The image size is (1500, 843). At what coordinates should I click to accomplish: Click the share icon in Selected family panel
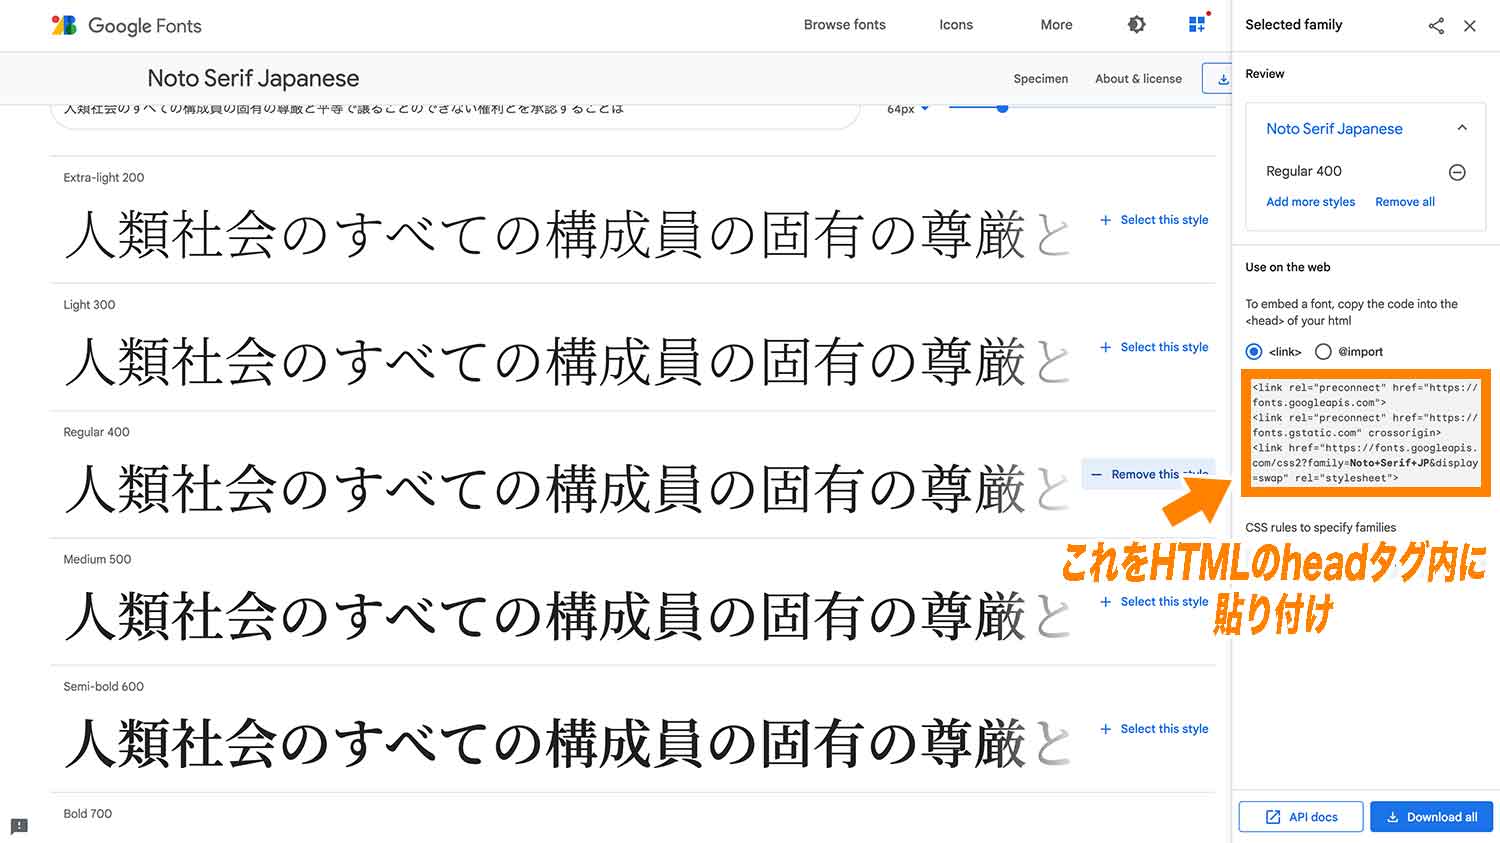tap(1436, 25)
